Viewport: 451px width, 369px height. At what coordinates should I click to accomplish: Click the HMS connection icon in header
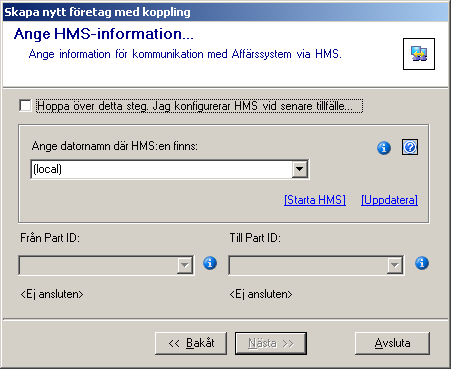point(419,54)
